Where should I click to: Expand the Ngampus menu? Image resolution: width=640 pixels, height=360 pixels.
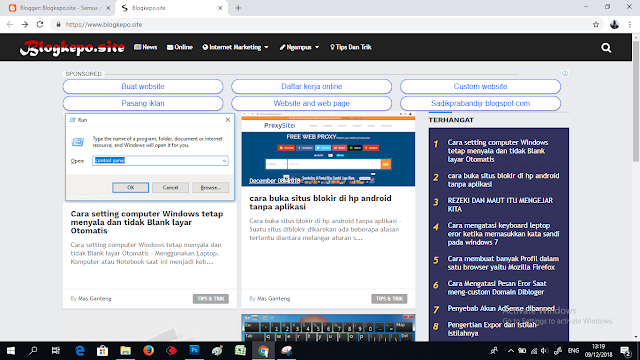(x=299, y=47)
